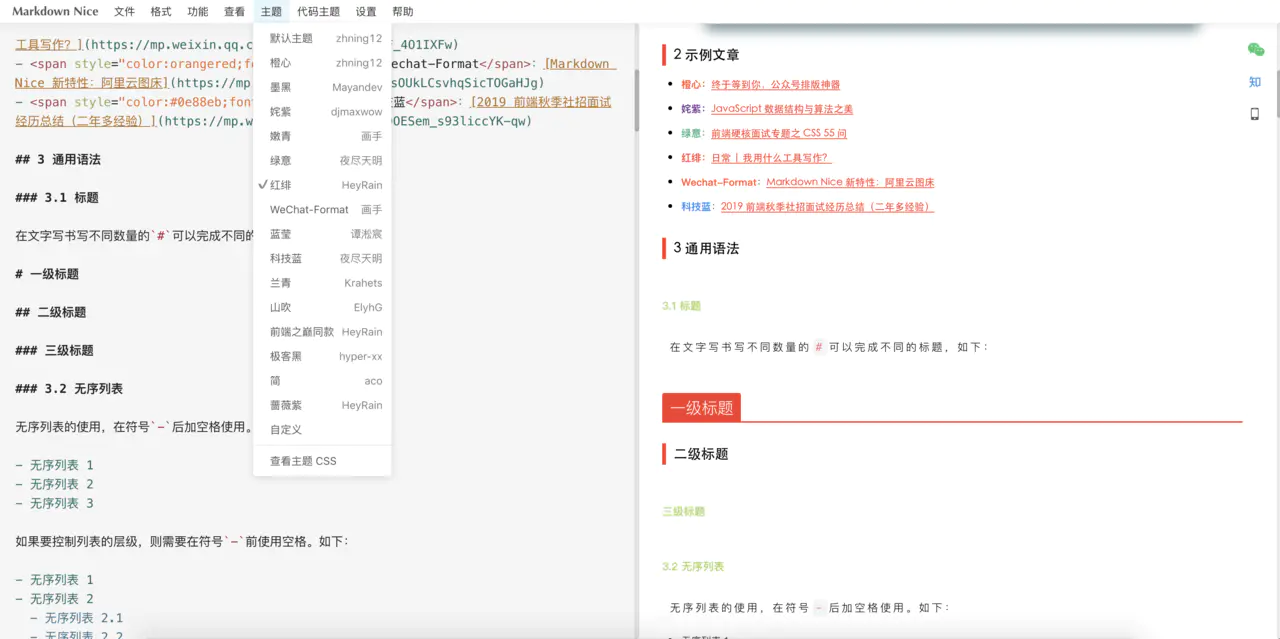Select the 简 theme by aco
Viewport: 1280px width, 639px height.
pyautogui.click(x=322, y=381)
